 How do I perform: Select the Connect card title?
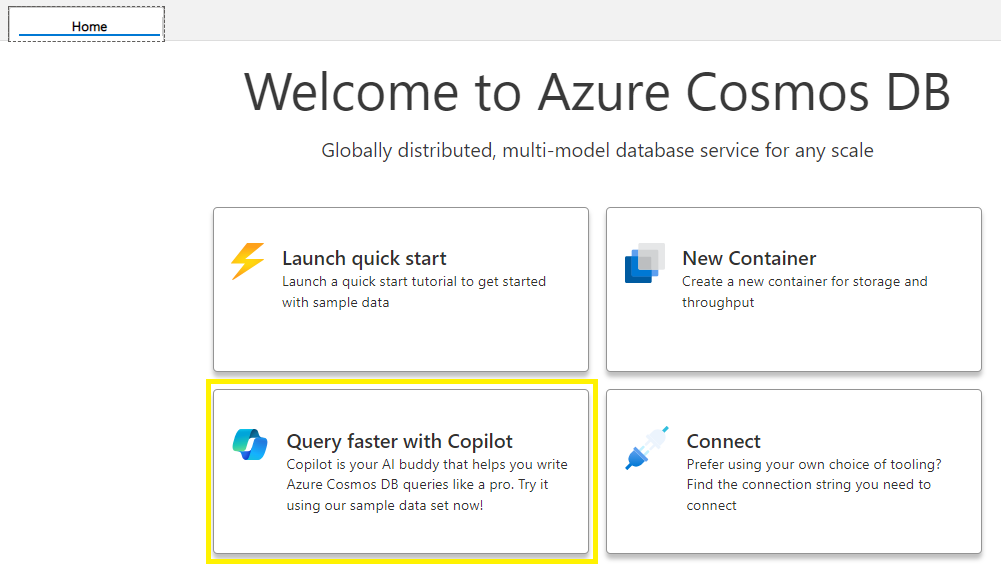pos(723,441)
